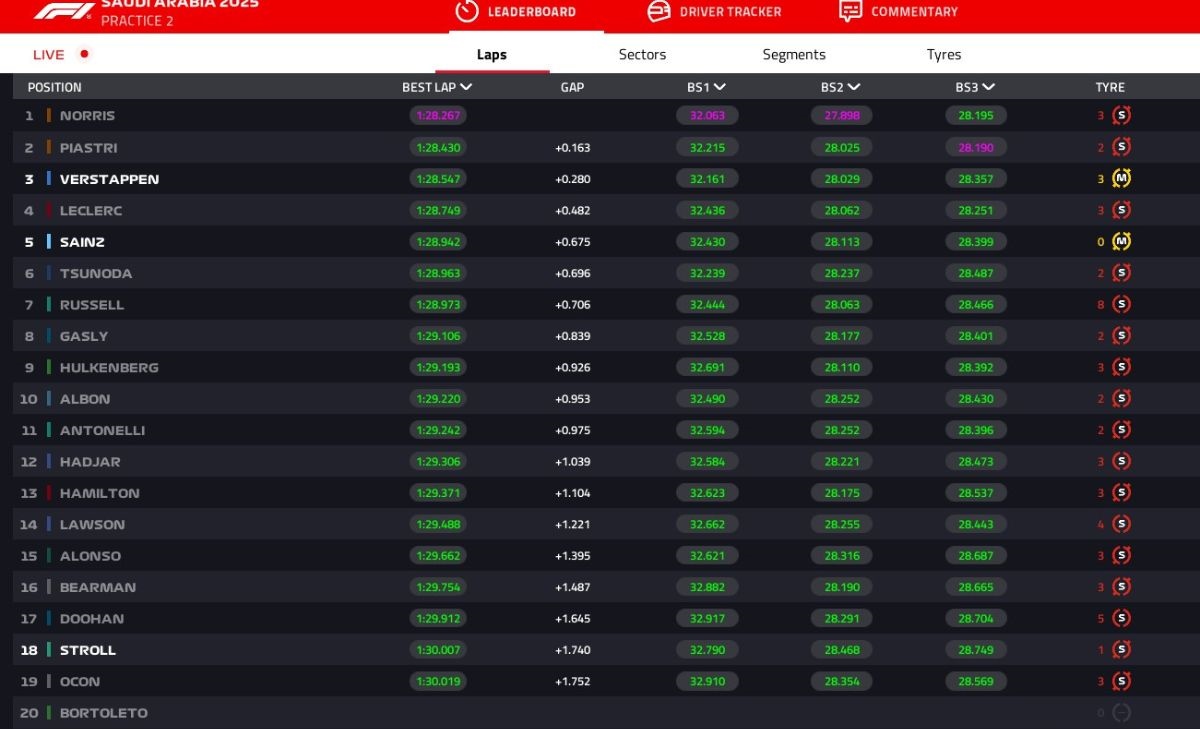1200x729 pixels.
Task: Open the BS1 column dropdown
Action: (720, 88)
